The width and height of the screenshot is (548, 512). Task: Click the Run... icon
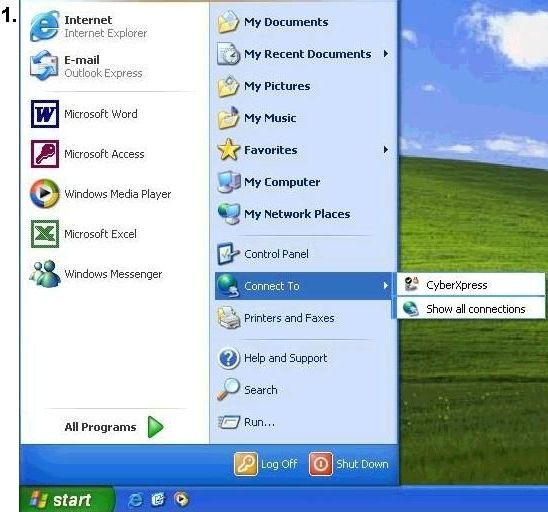point(229,422)
